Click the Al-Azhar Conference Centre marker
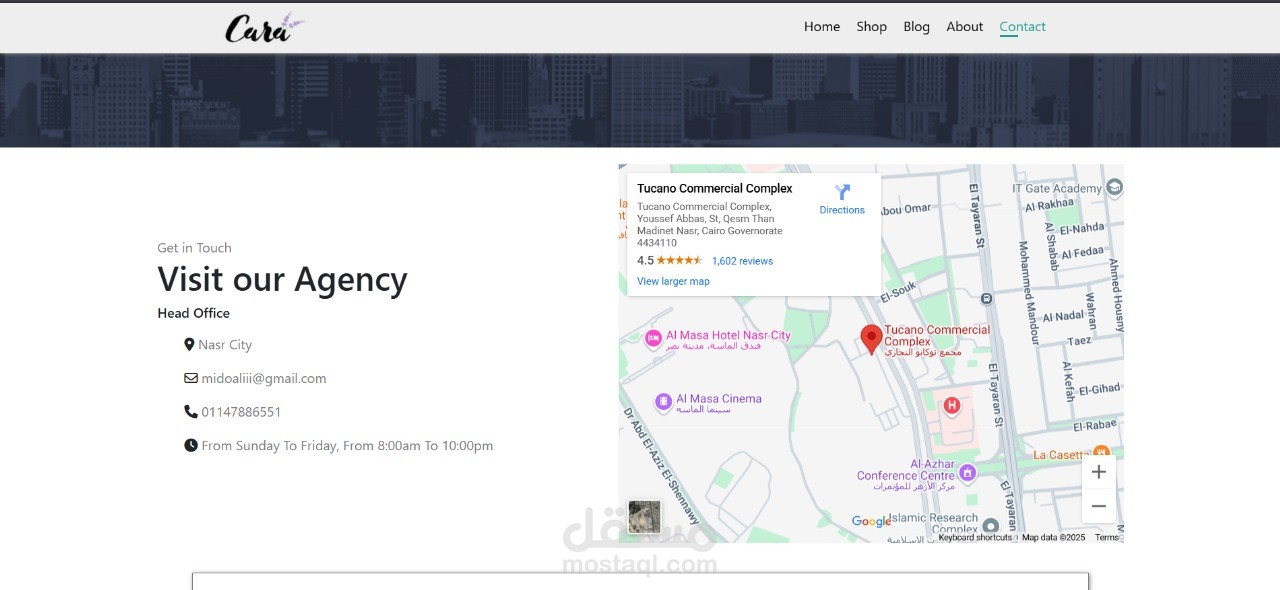Screen dimensions: 1280x590 coord(967,472)
